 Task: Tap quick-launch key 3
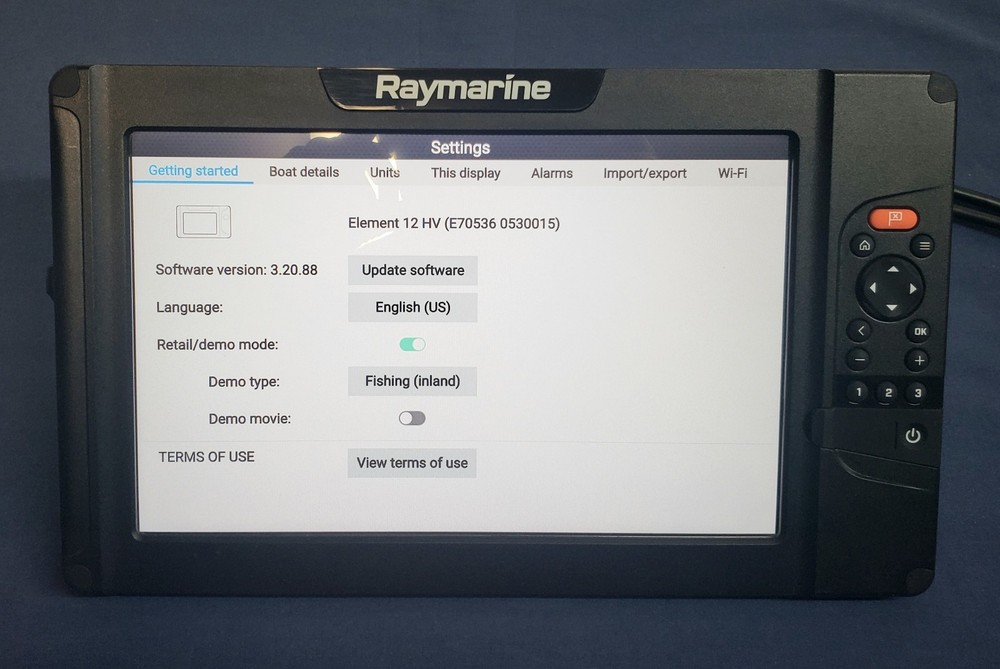point(917,393)
